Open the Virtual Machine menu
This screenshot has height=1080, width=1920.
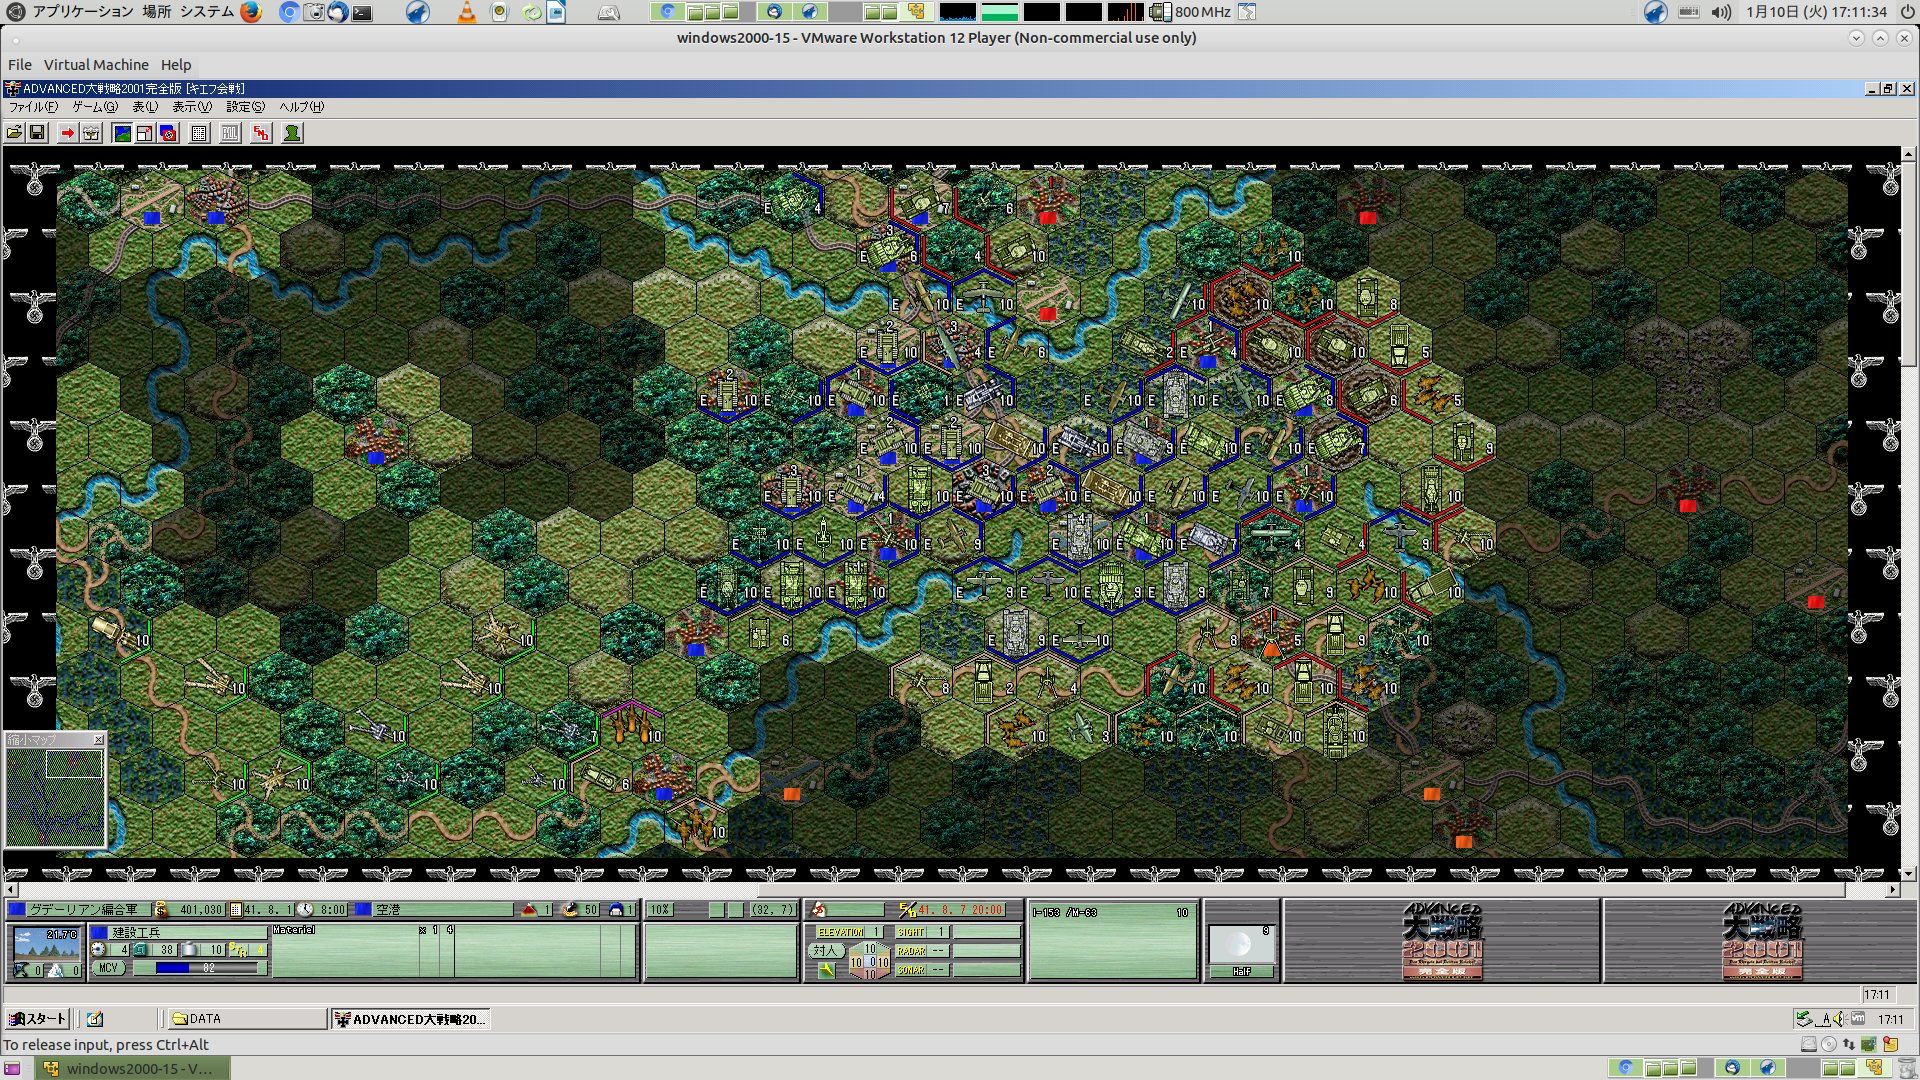pyautogui.click(x=96, y=65)
